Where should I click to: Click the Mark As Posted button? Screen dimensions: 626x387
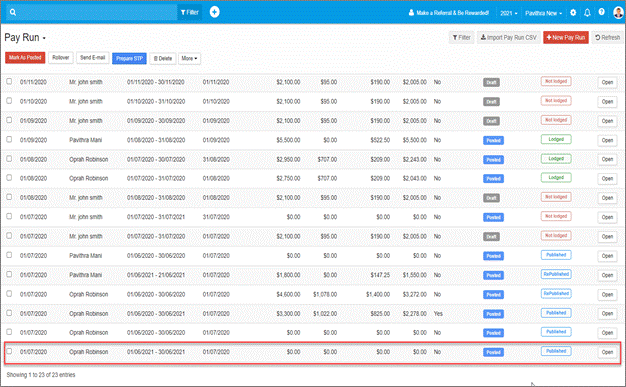click(25, 58)
